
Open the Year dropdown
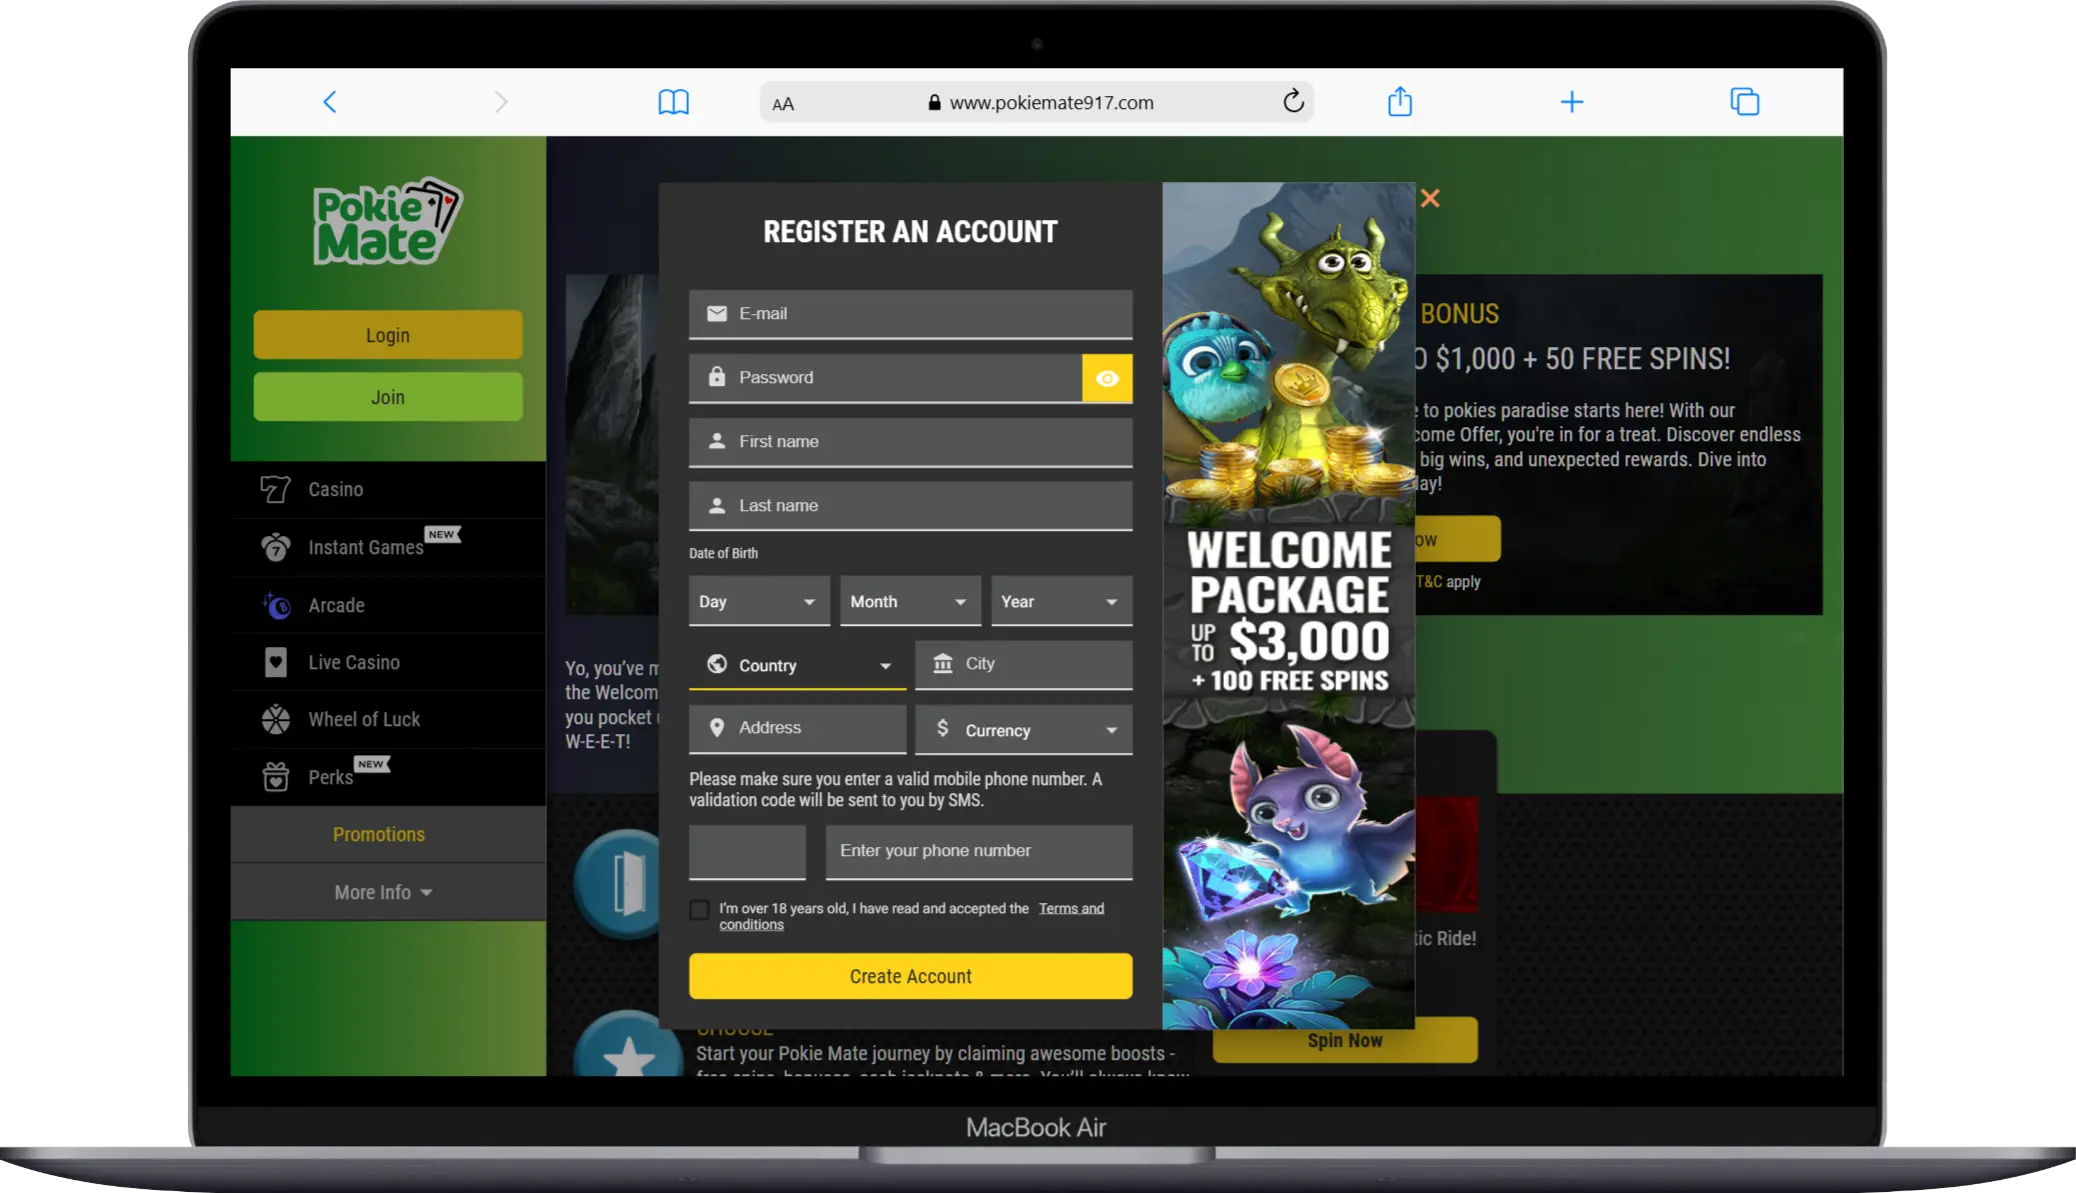tap(1061, 602)
